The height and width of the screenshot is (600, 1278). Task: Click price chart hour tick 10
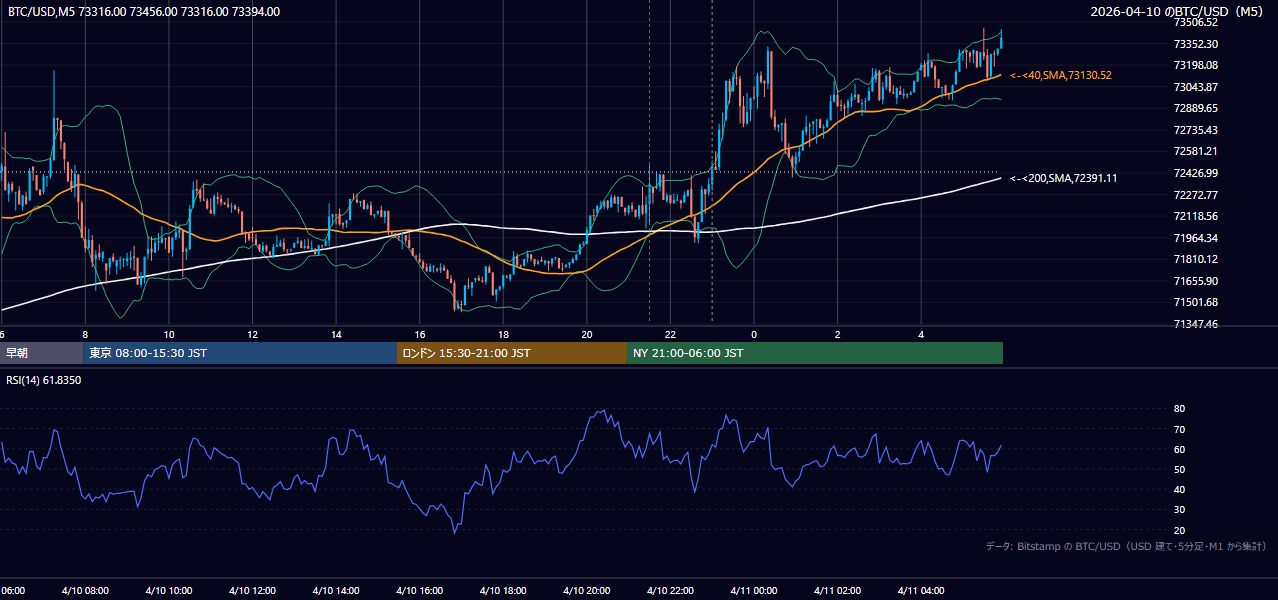[169, 335]
